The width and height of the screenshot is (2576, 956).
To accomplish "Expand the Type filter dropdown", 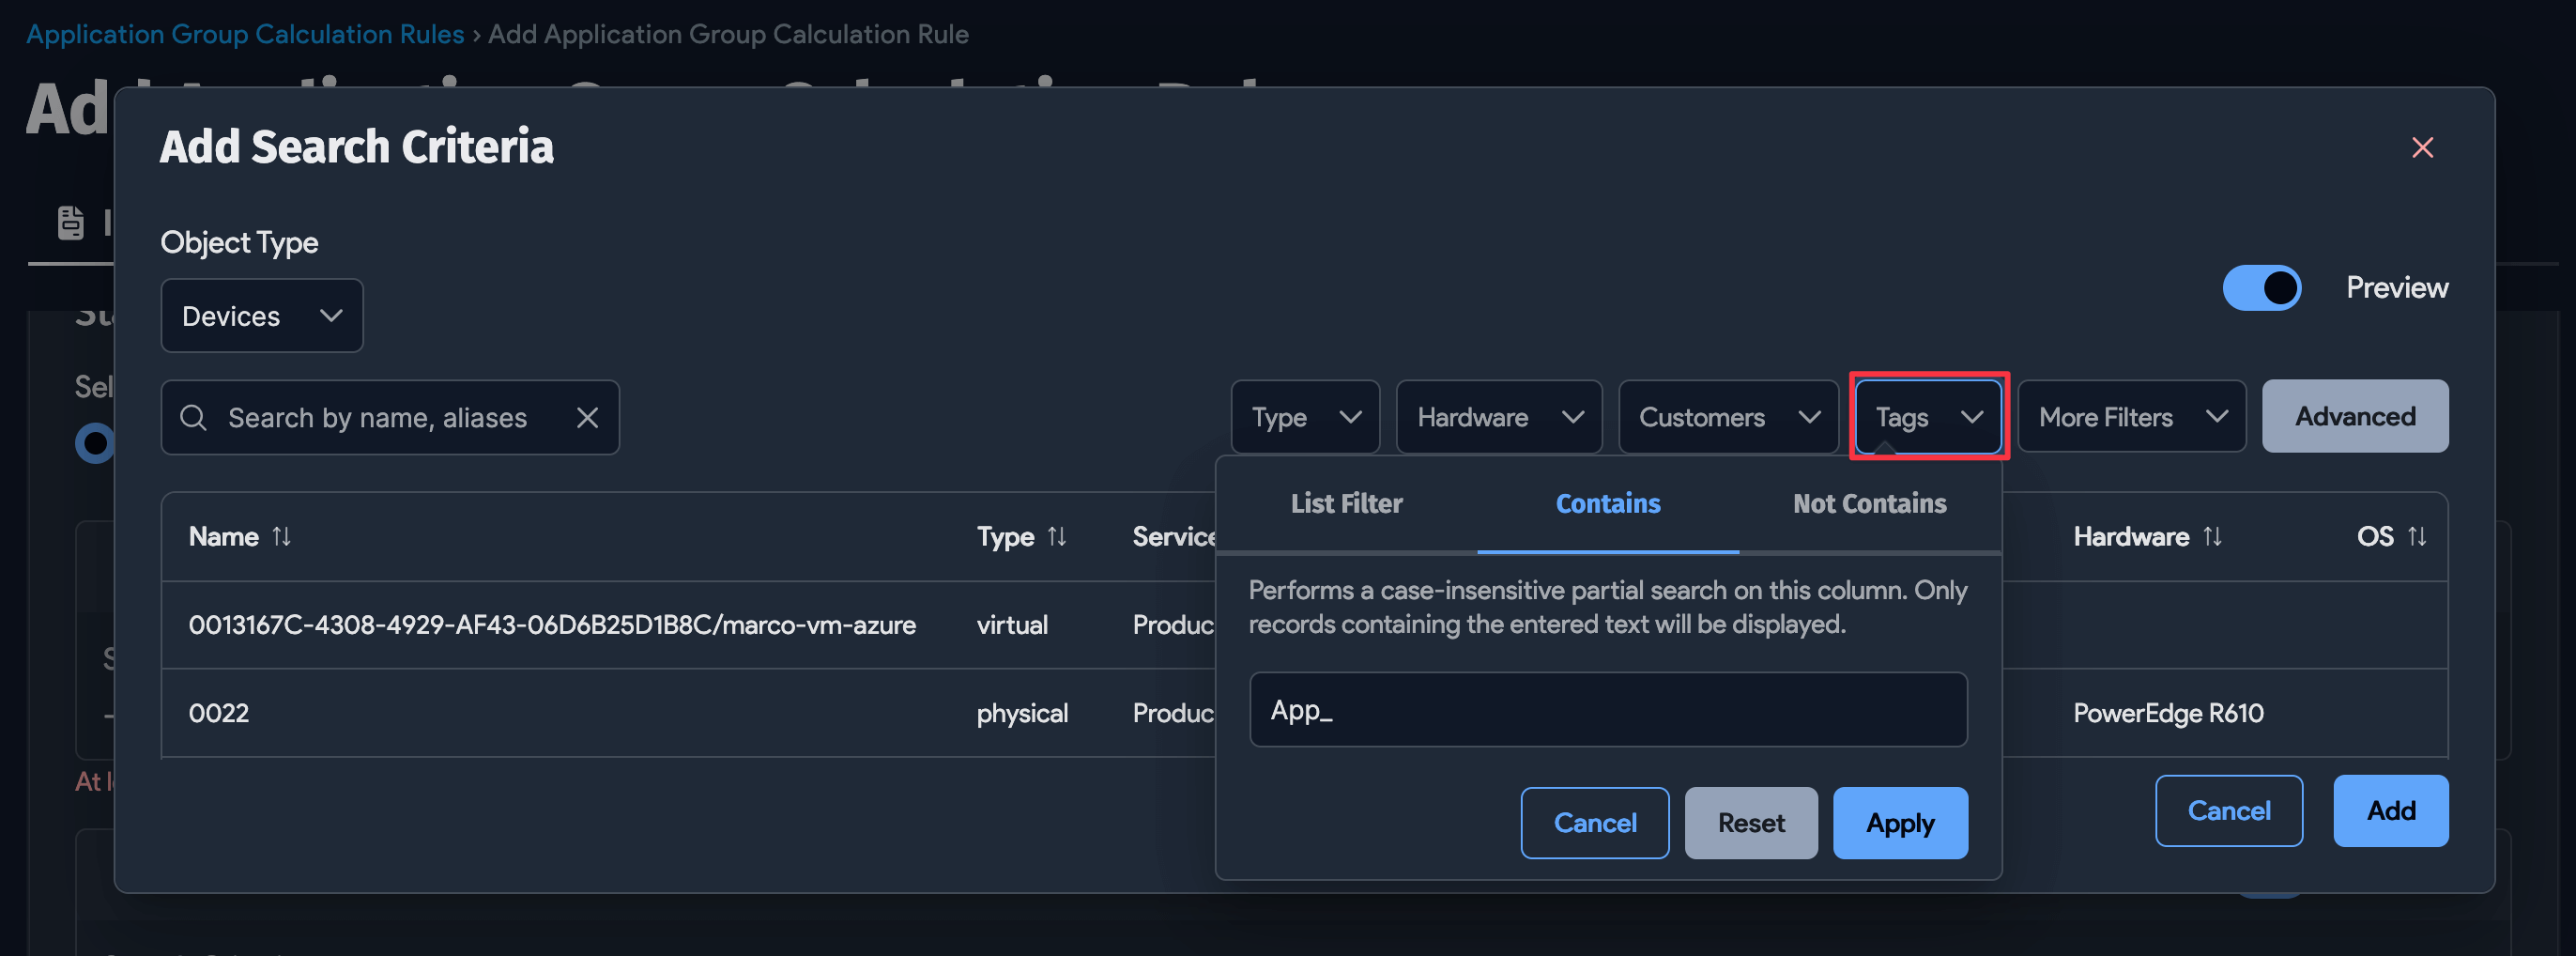I will click(x=1304, y=417).
